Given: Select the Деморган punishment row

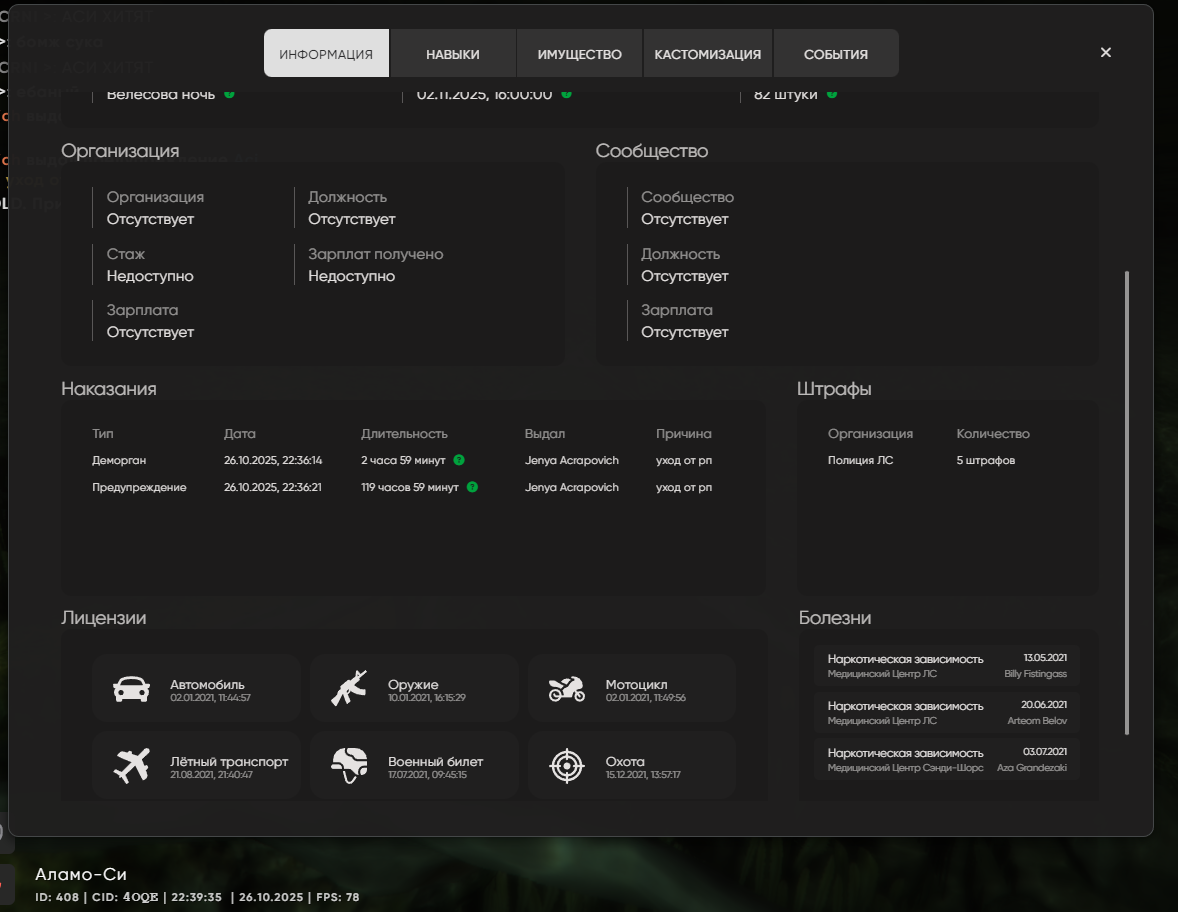Looking at the screenshot, I should point(400,461).
